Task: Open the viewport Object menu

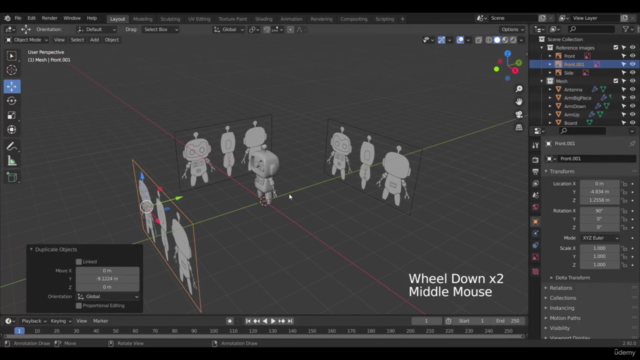Action: click(x=111, y=40)
